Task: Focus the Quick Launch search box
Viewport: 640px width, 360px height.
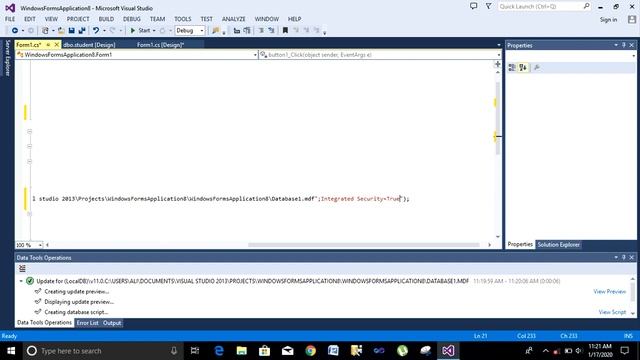Action: coord(544,7)
